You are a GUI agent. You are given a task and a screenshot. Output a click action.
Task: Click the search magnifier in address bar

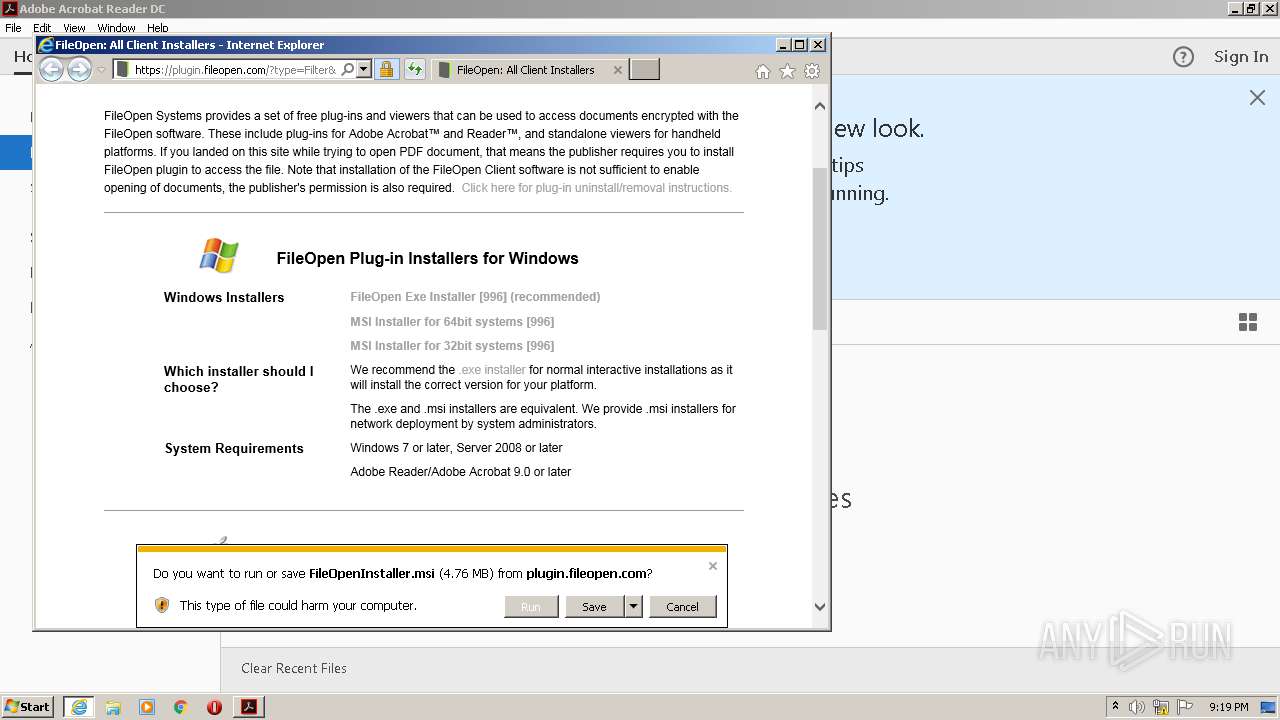[x=347, y=70]
